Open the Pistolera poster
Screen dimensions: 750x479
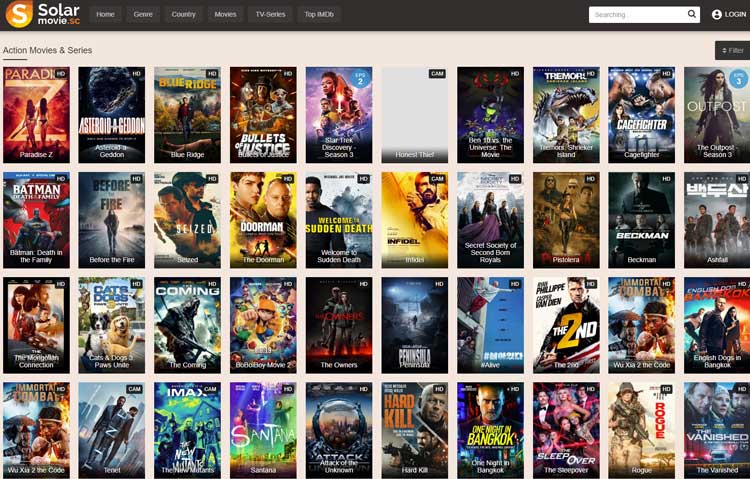(x=566, y=220)
